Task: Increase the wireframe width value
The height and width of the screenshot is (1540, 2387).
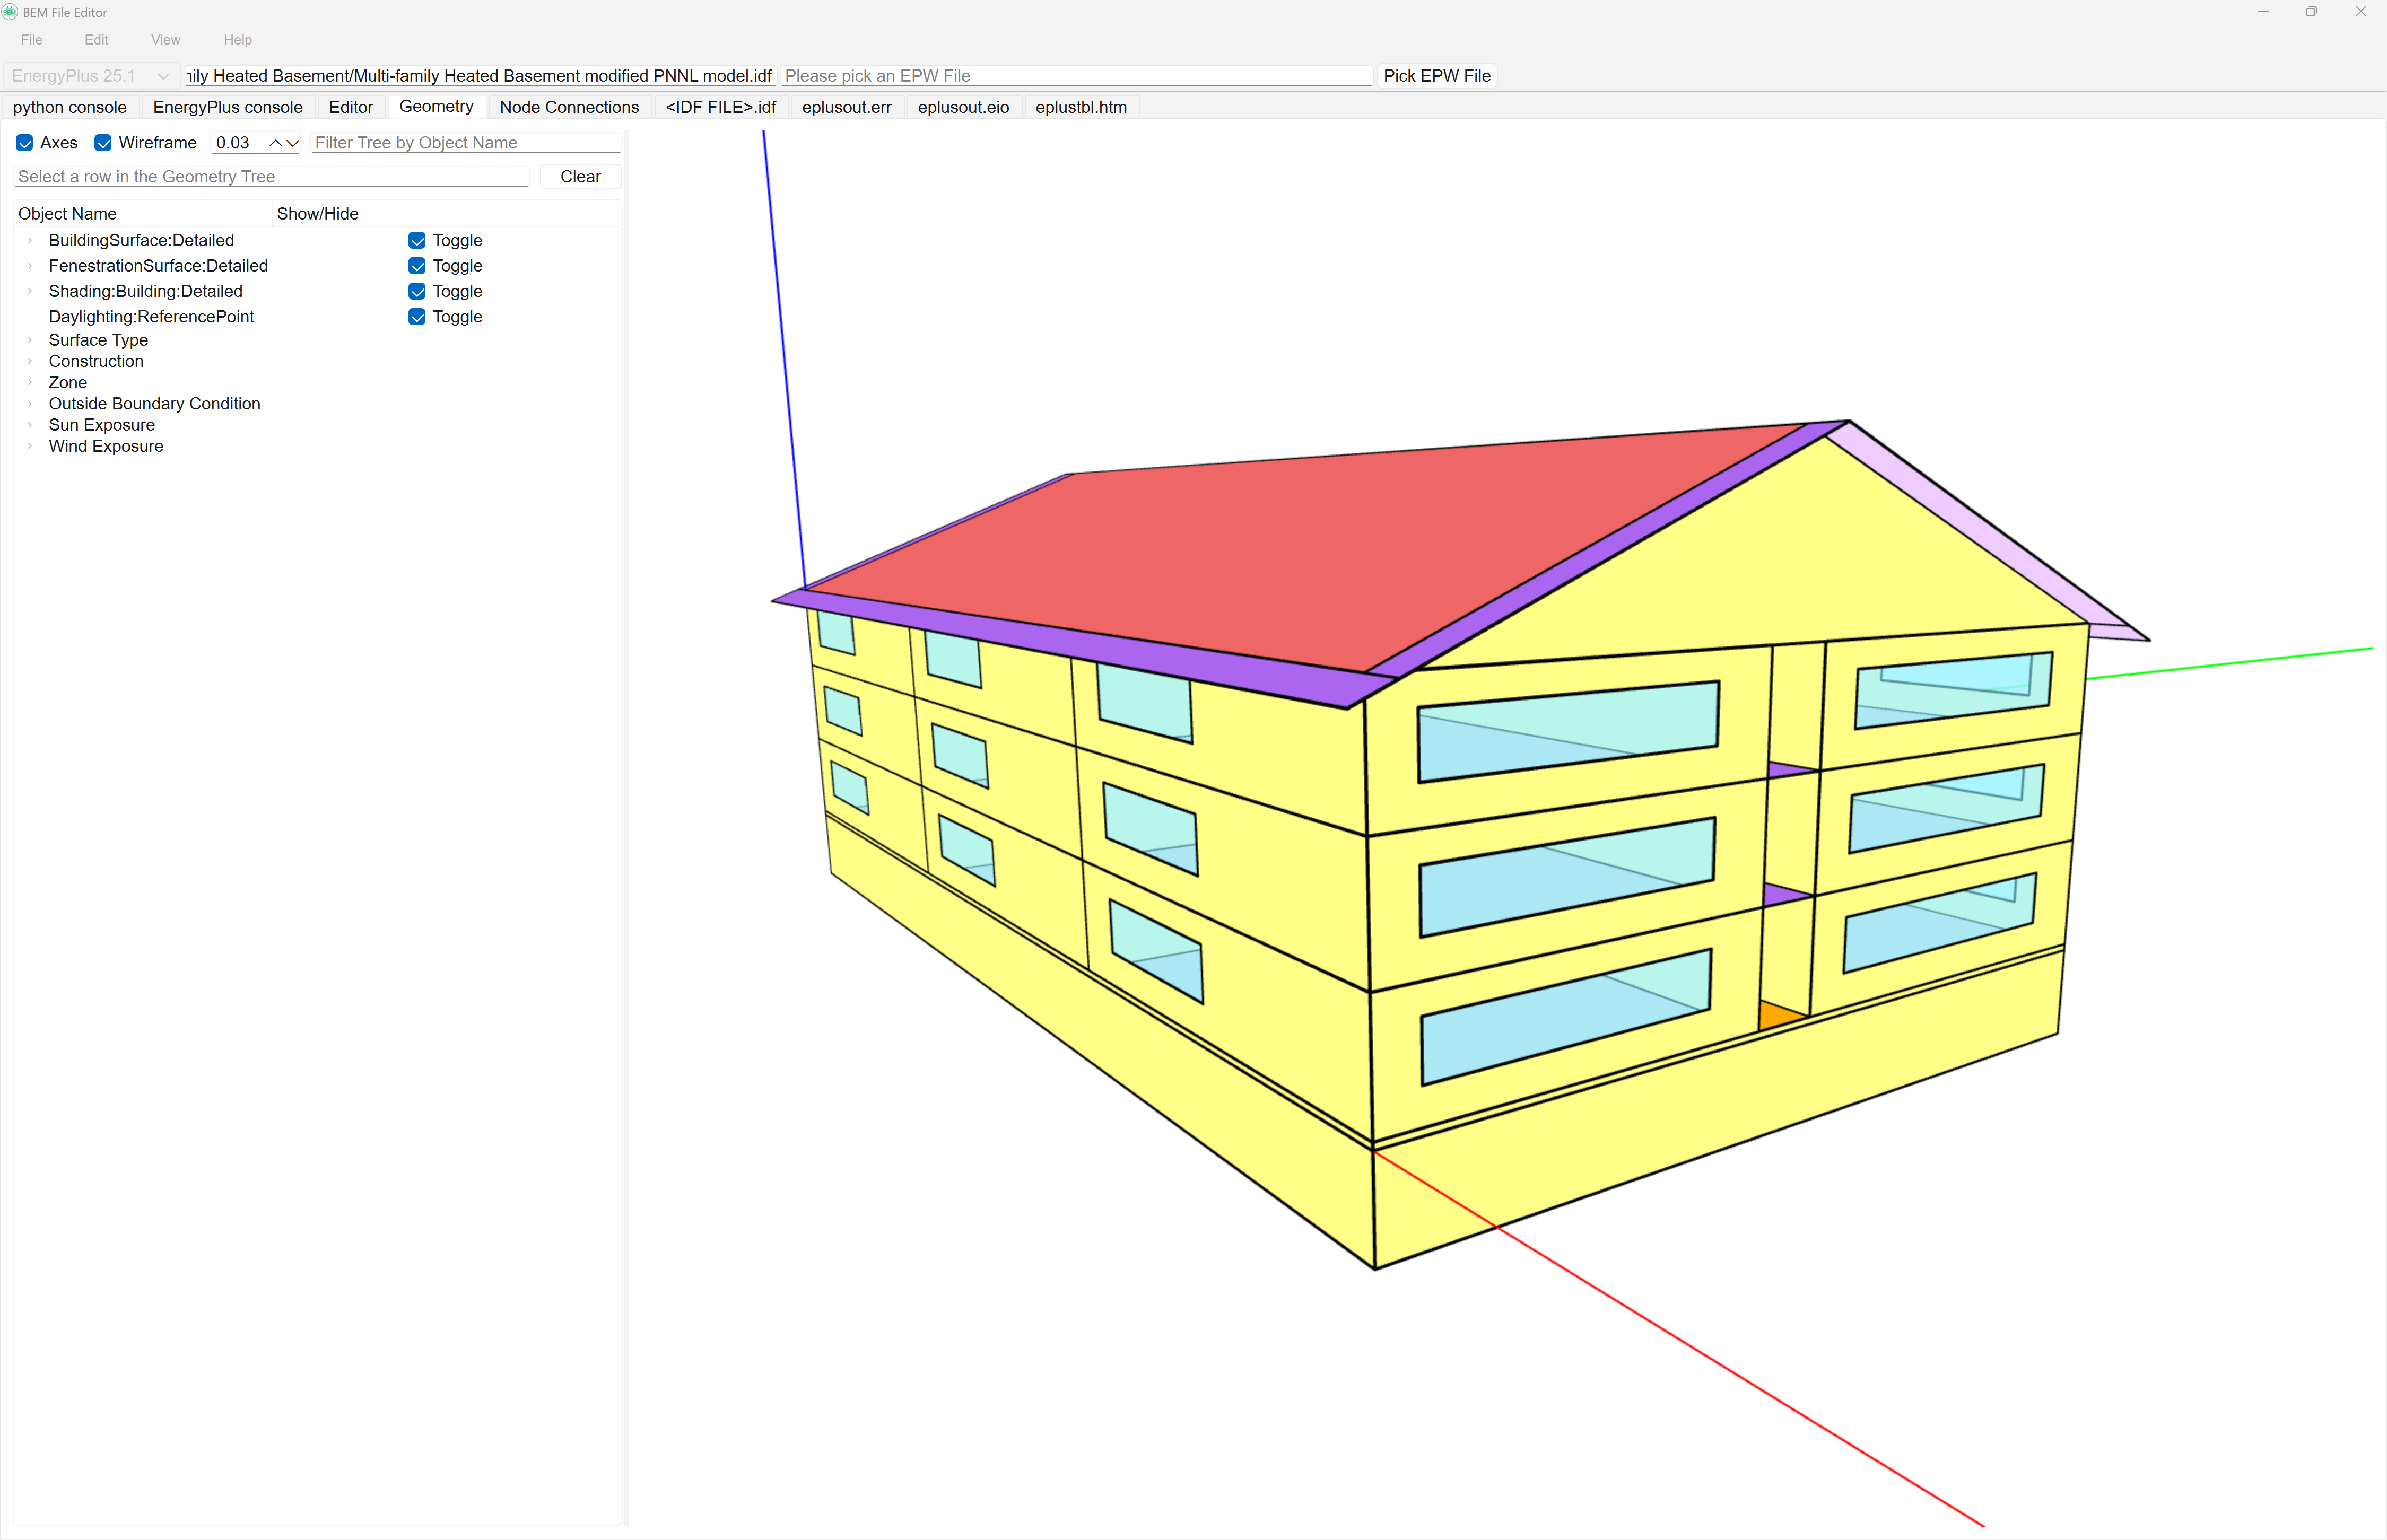Action: (x=275, y=143)
